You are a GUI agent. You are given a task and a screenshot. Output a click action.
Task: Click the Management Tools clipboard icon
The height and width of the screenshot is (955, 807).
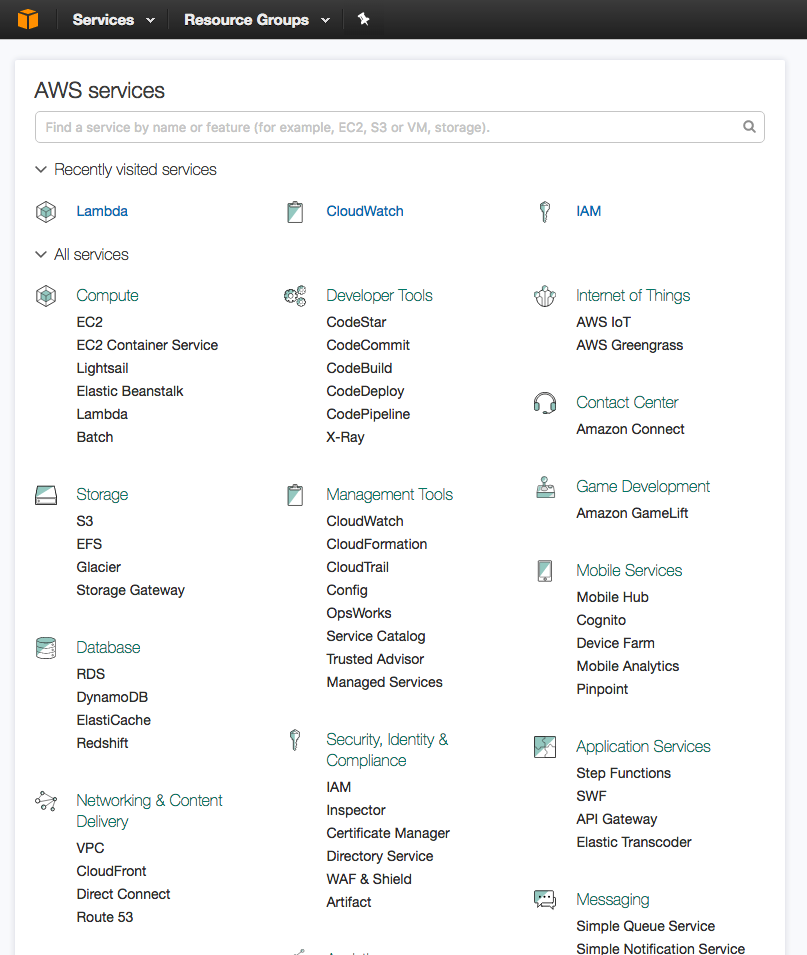click(x=295, y=495)
